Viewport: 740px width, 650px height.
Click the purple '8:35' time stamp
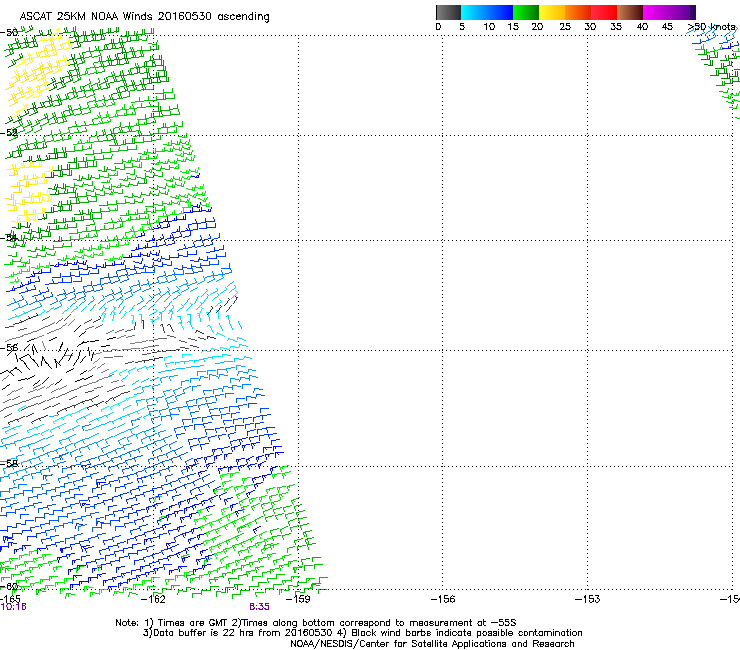[x=260, y=607]
